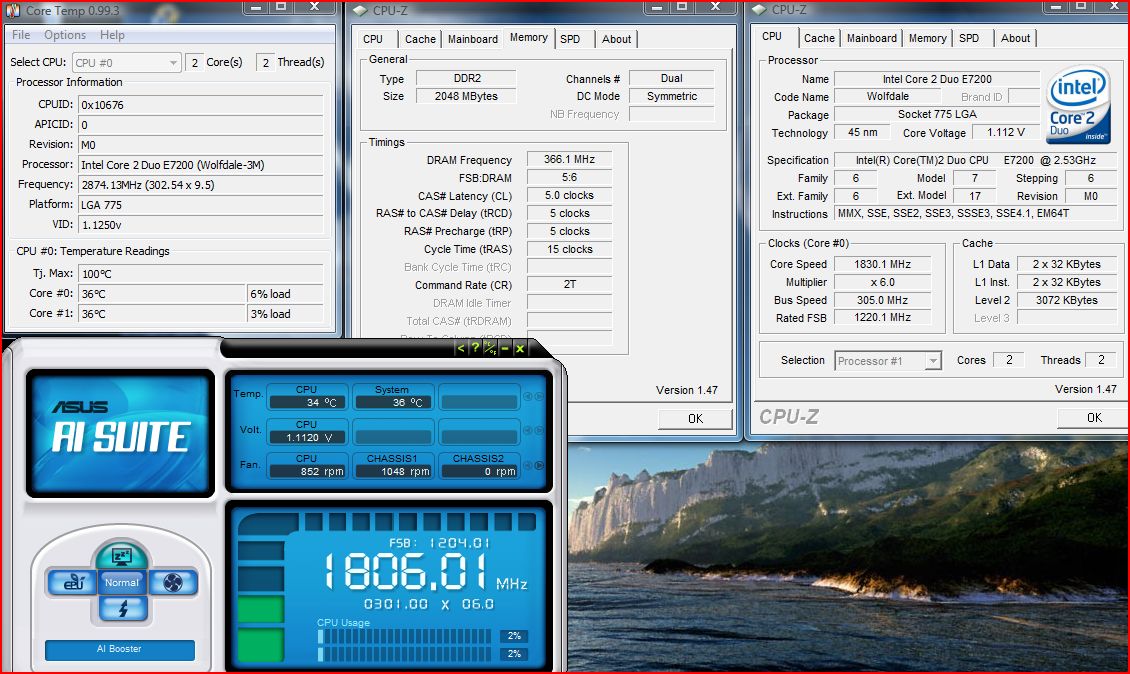Image resolution: width=1130 pixels, height=674 pixels.
Task: Open Memory tab in the right CPU-Z window
Action: 927,38
